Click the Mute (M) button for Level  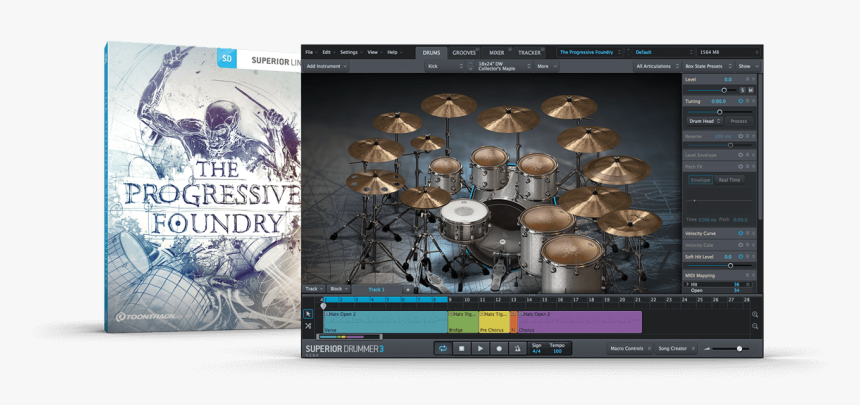750,90
